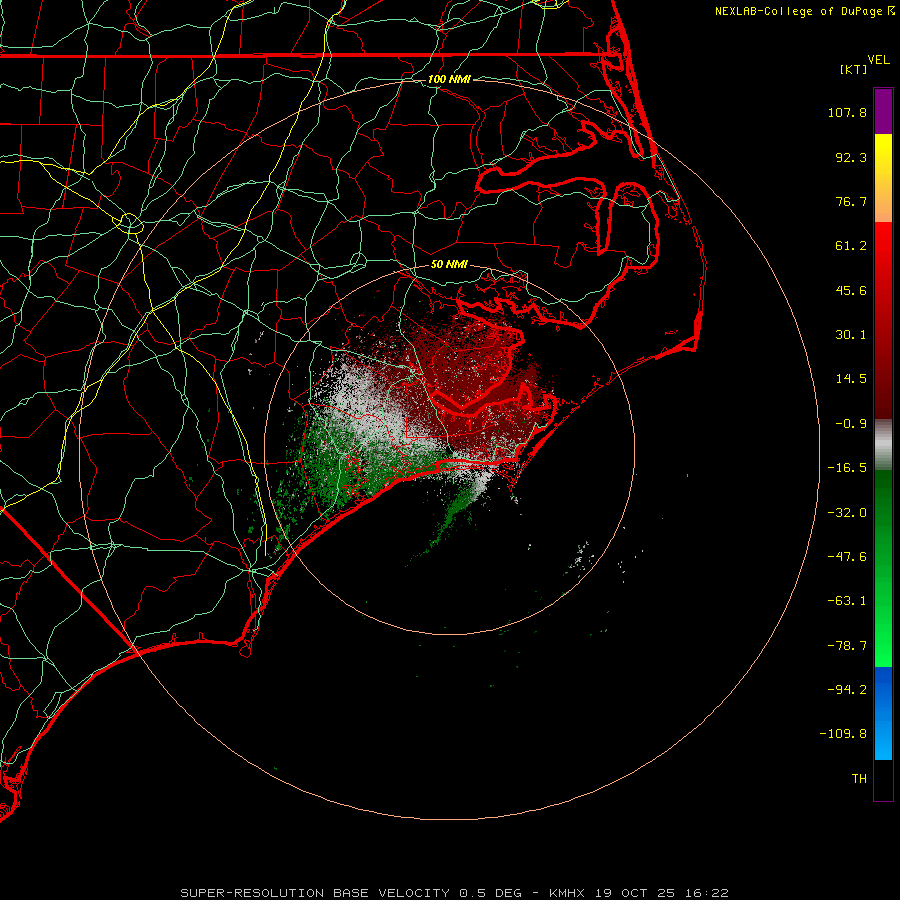
Task: Click the [KT] units label
Action: 853,69
